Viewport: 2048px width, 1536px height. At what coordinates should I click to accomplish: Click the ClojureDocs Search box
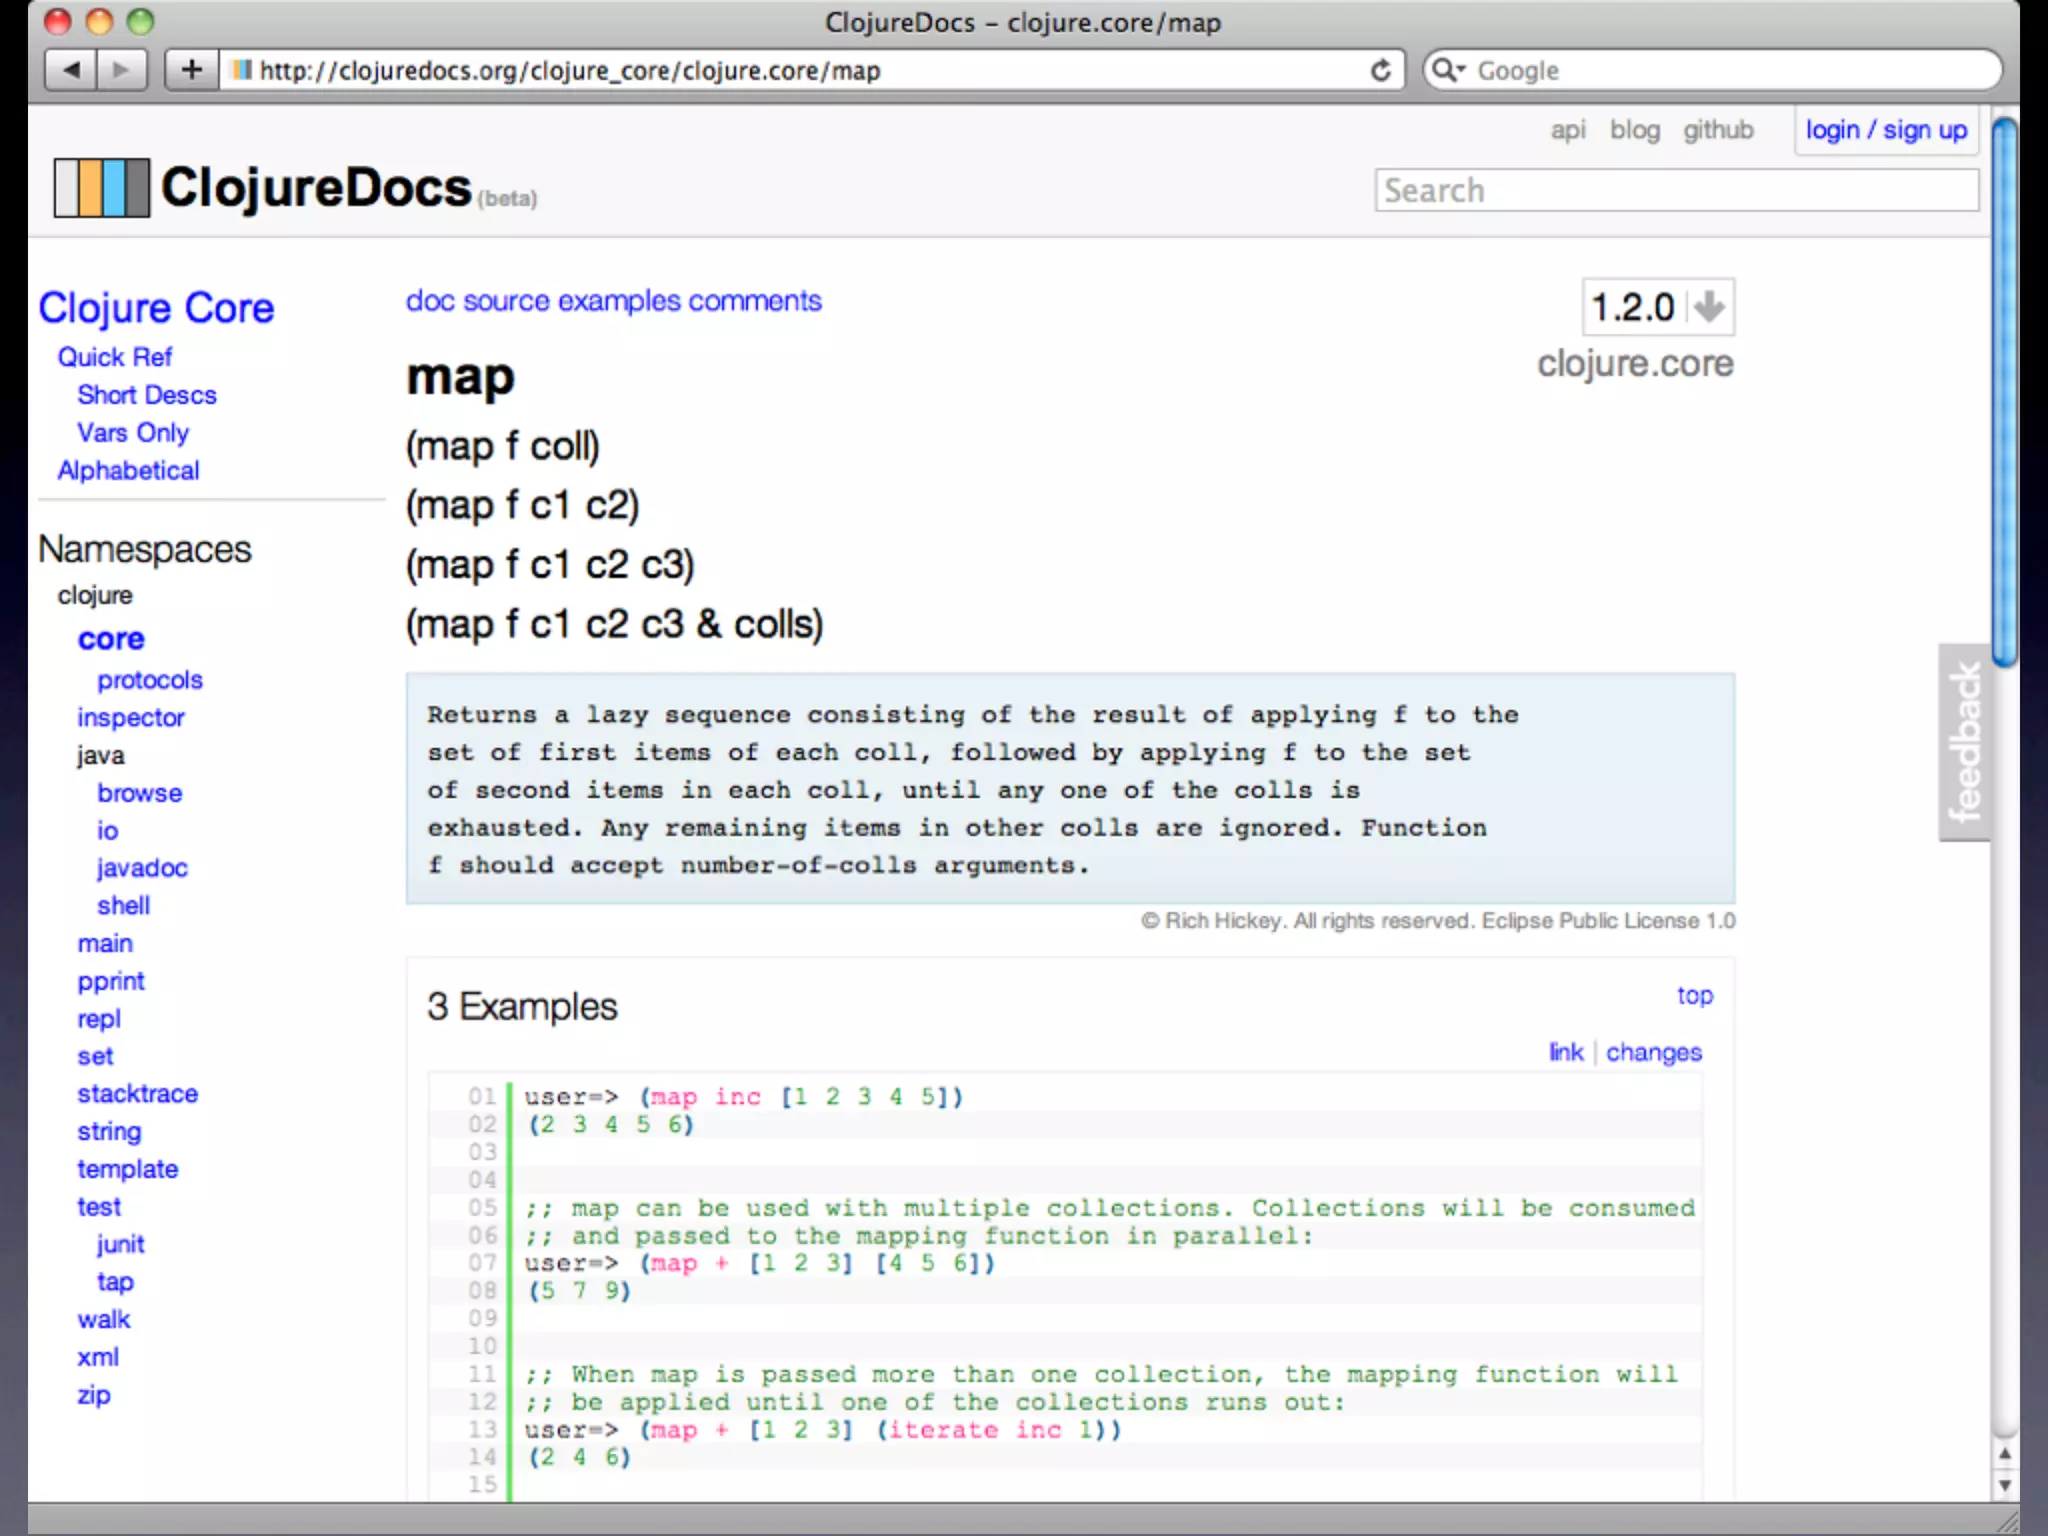pyautogui.click(x=1676, y=190)
